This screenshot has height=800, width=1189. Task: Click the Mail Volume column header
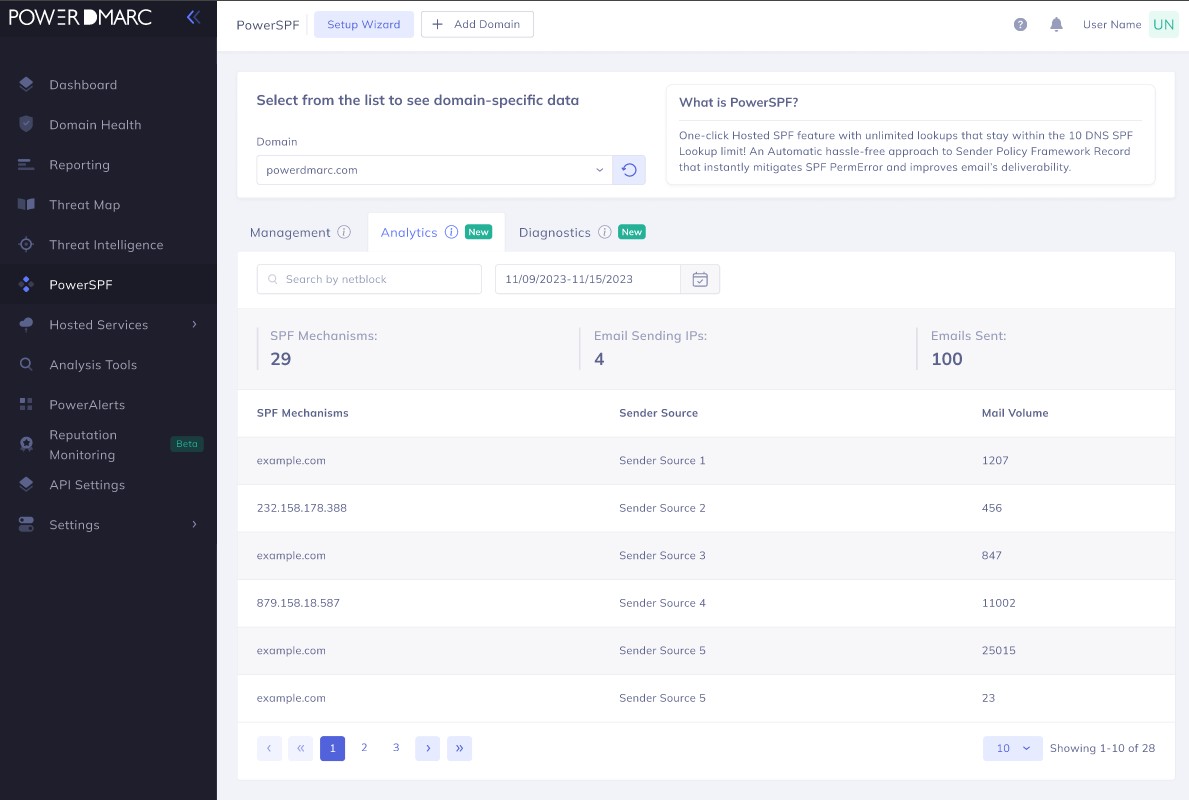(x=1015, y=413)
